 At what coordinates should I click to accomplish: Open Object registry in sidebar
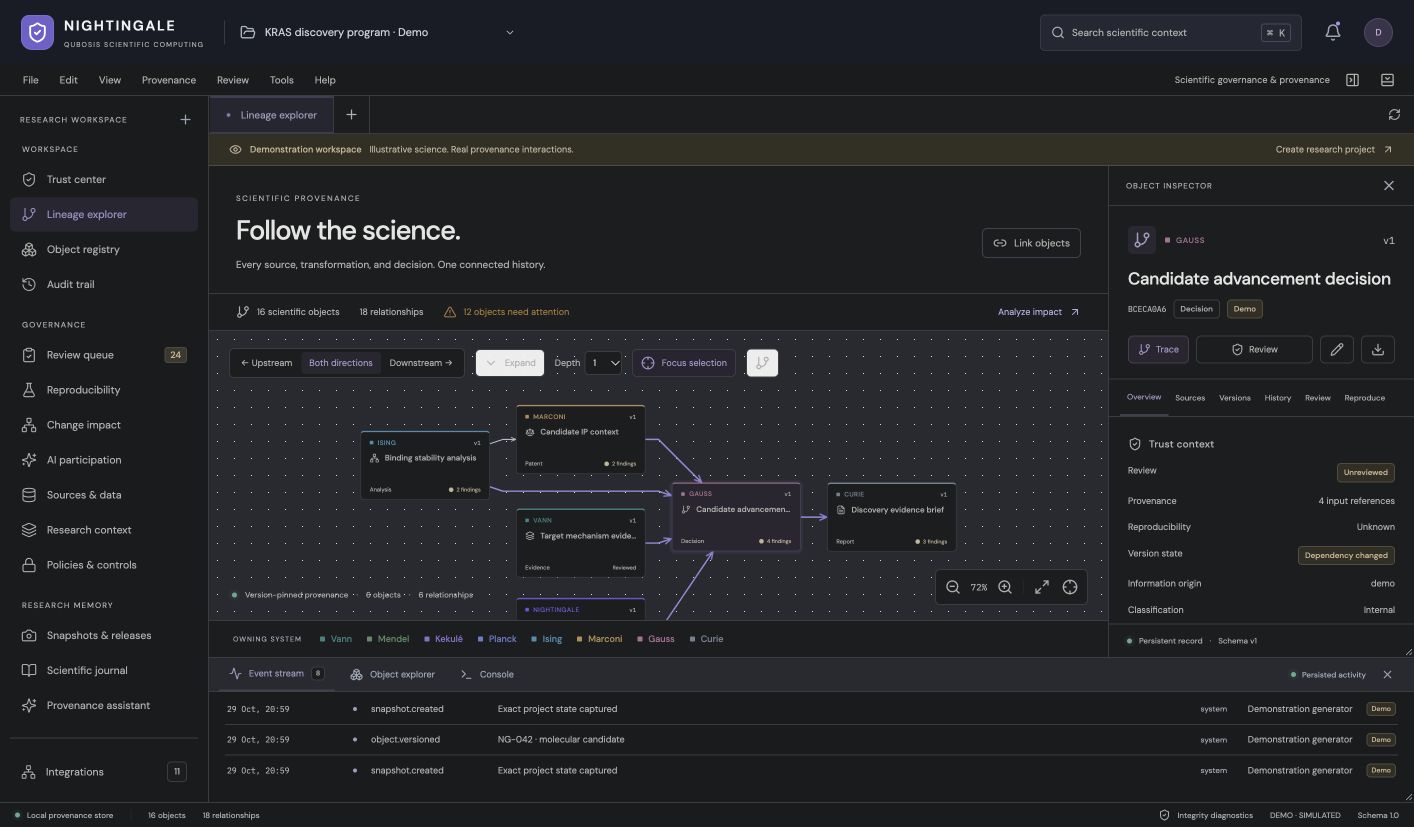pos(104,250)
